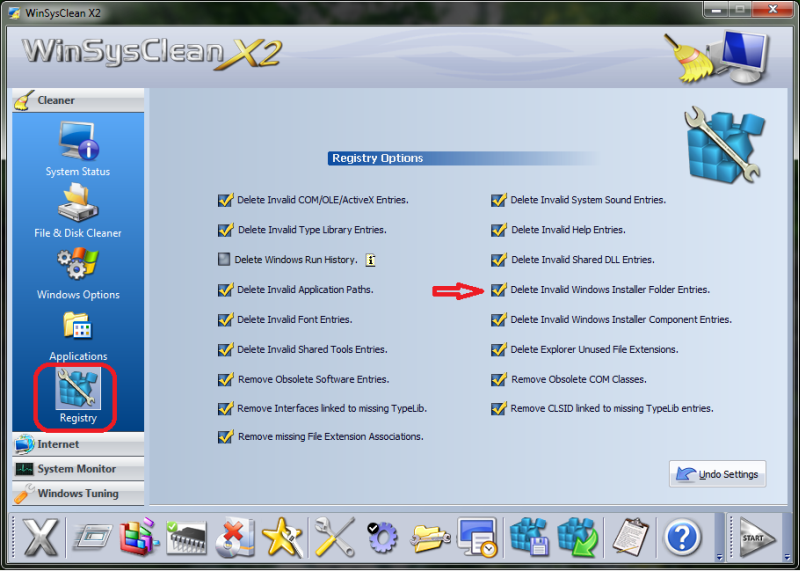This screenshot has height=571, width=800.
Task: Uncheck Delete Invalid Shared Tools Entries
Action: pyautogui.click(x=225, y=350)
